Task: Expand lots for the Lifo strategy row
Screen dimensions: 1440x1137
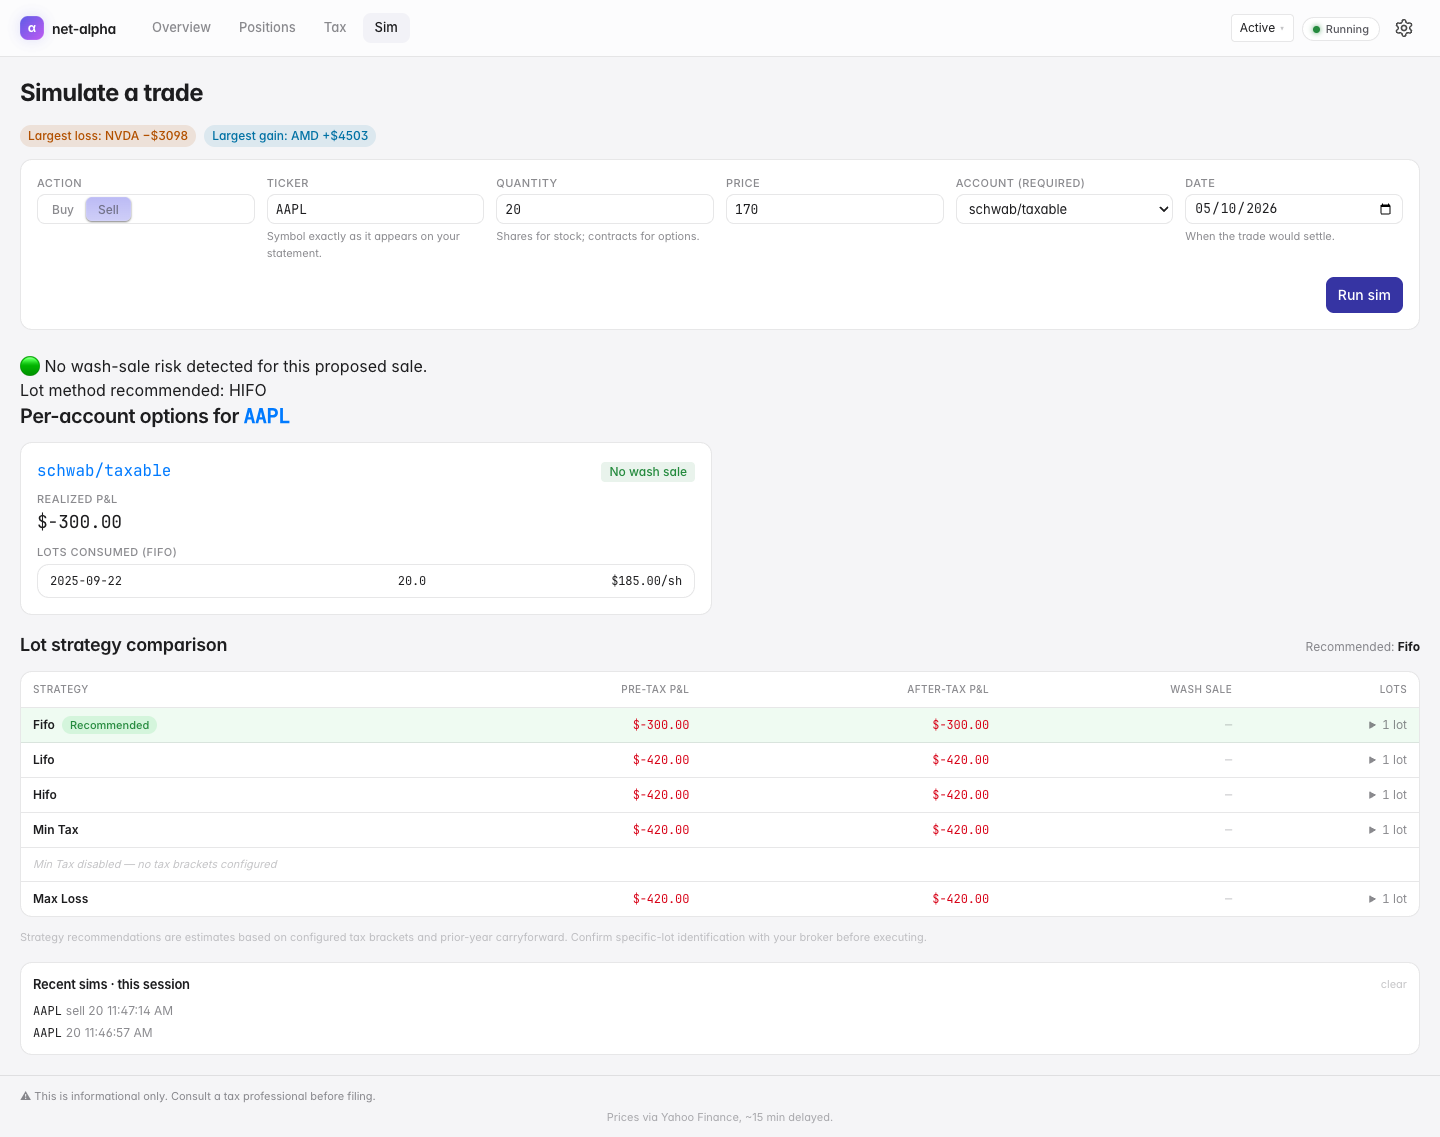Action: click(1387, 760)
